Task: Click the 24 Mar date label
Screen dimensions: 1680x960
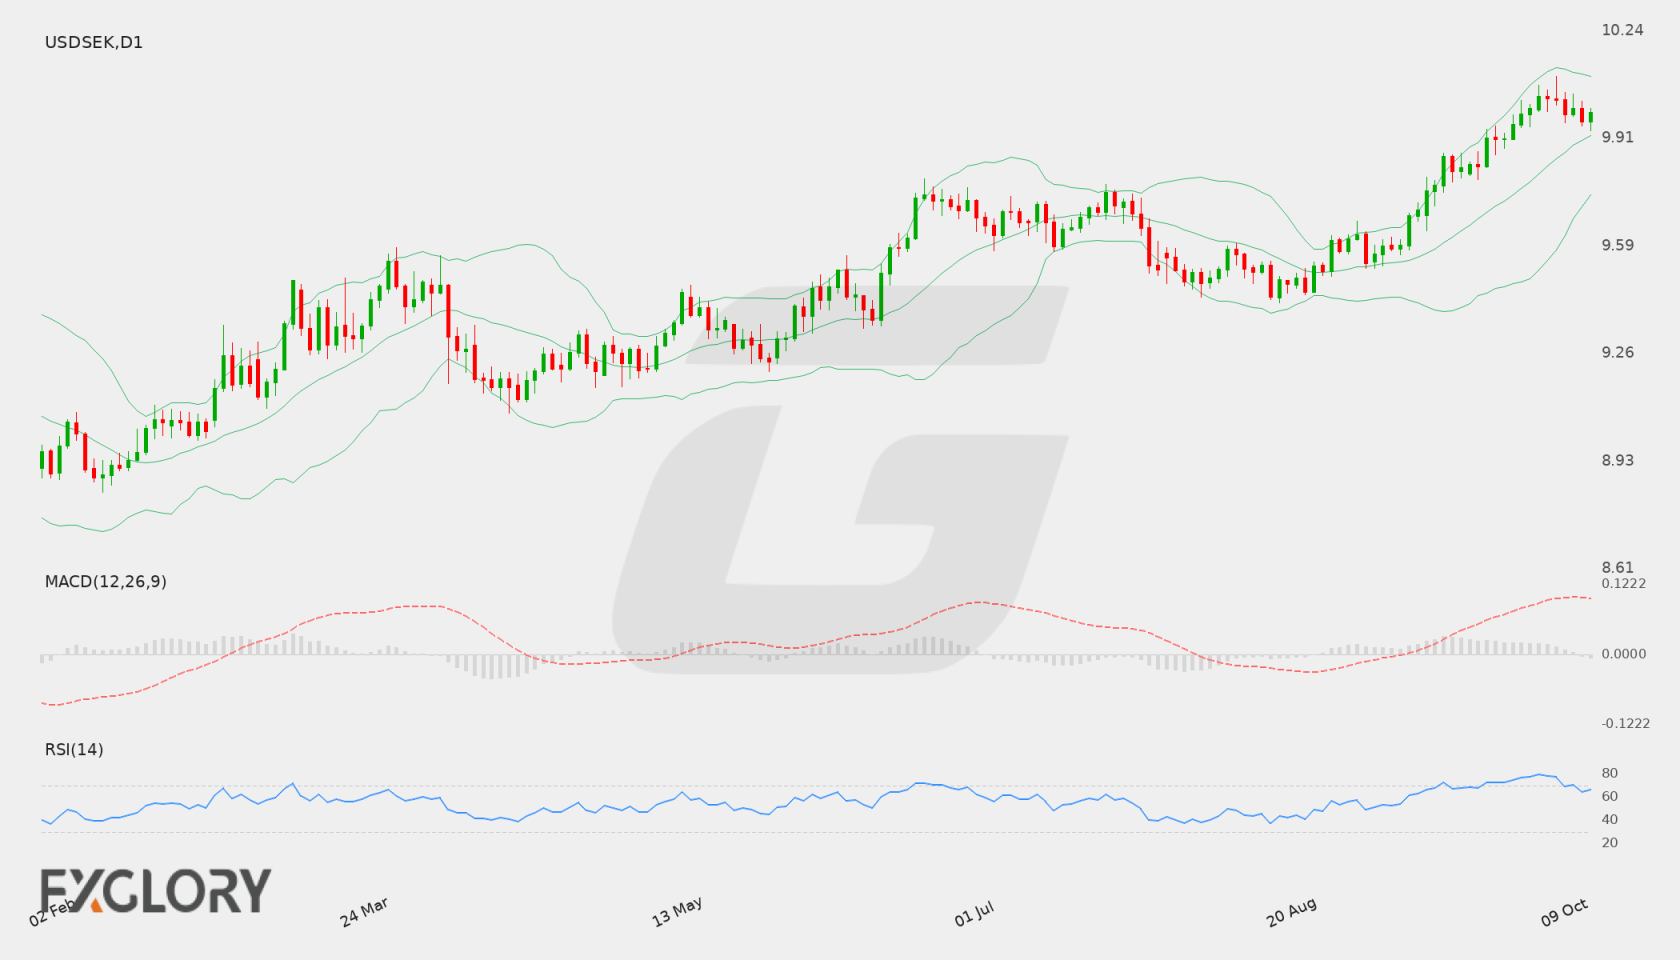Action: 364,912
